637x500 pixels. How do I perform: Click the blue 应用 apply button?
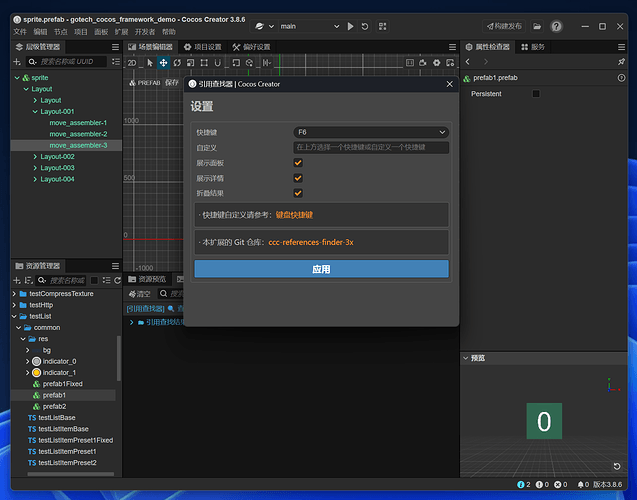coord(321,269)
